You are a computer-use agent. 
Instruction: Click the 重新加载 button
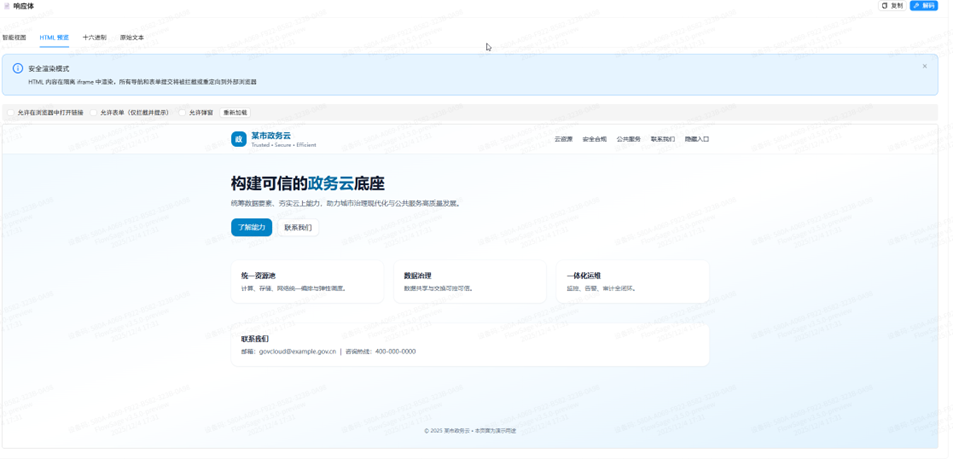(x=235, y=112)
